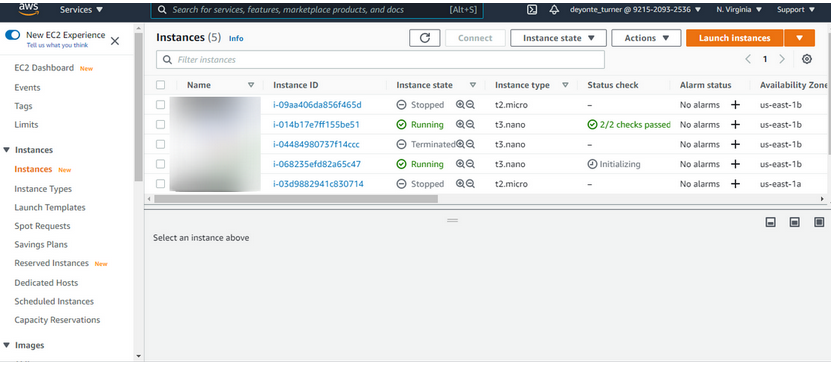Go to previous page arrow
Viewport: 833px width, 366px height.
point(748,59)
